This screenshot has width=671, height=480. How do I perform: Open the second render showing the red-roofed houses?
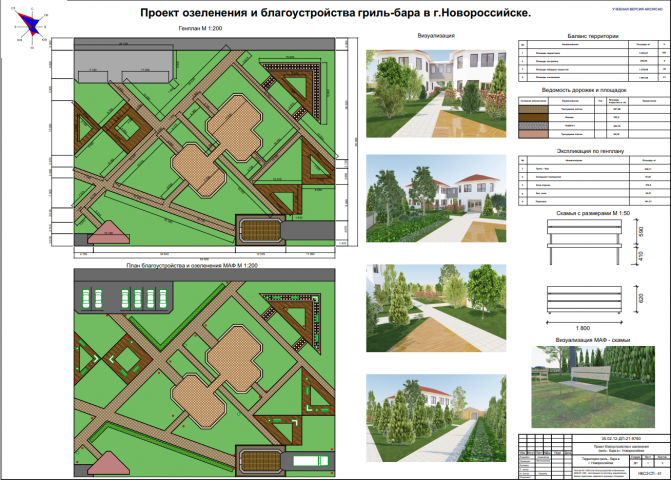pyautogui.click(x=436, y=199)
